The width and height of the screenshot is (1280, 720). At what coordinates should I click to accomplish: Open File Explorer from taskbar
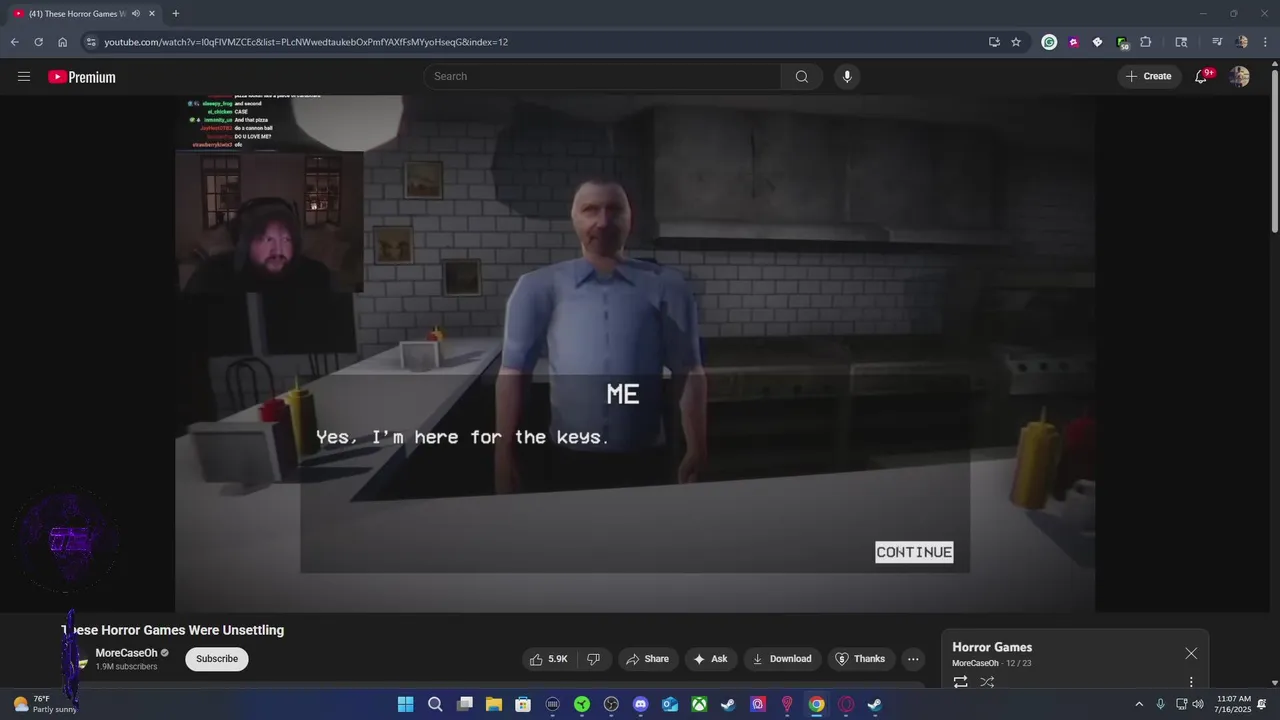pyautogui.click(x=494, y=704)
